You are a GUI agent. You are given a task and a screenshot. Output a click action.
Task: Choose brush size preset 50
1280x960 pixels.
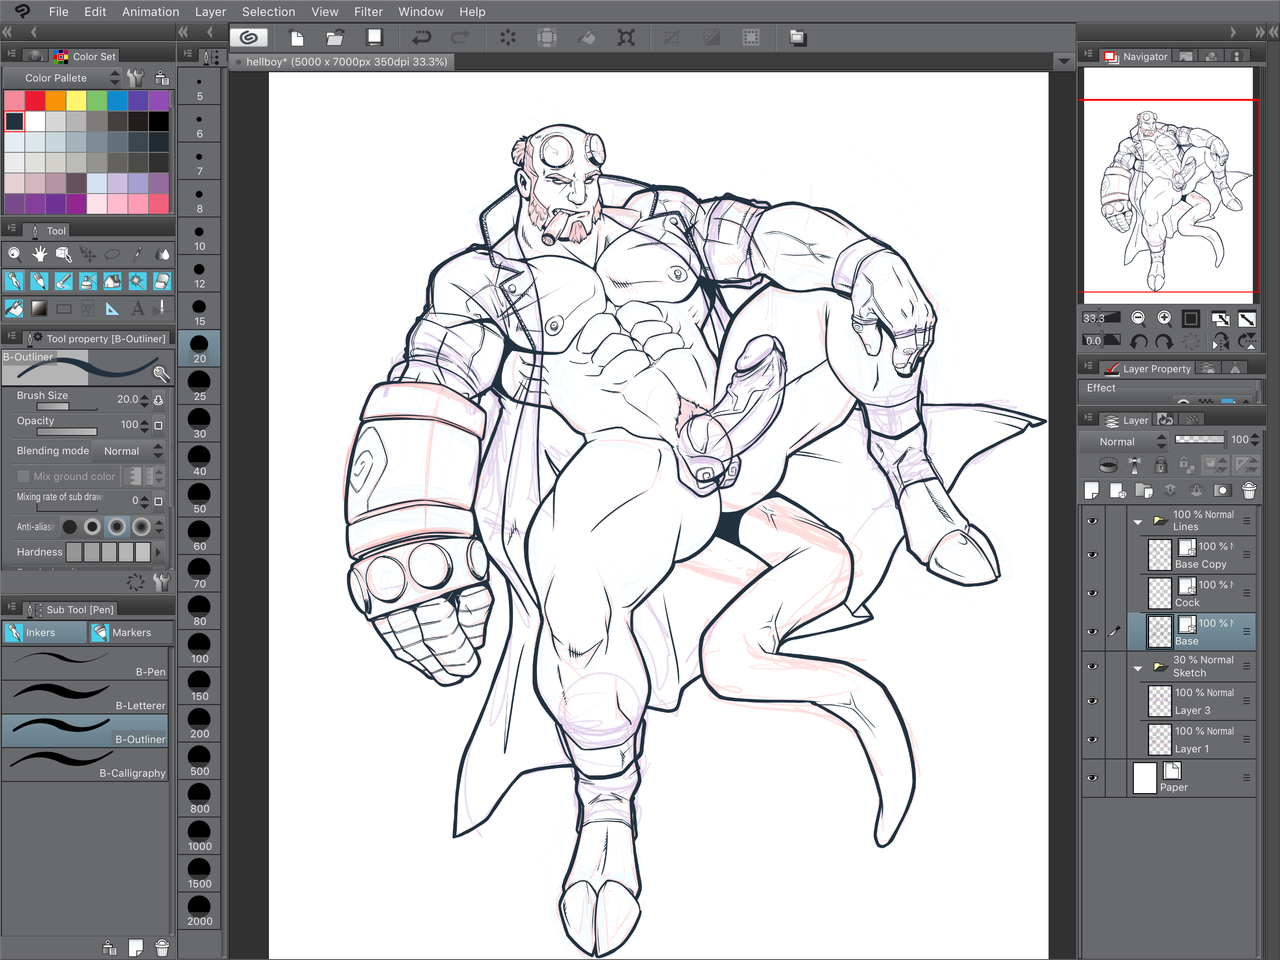tap(200, 498)
